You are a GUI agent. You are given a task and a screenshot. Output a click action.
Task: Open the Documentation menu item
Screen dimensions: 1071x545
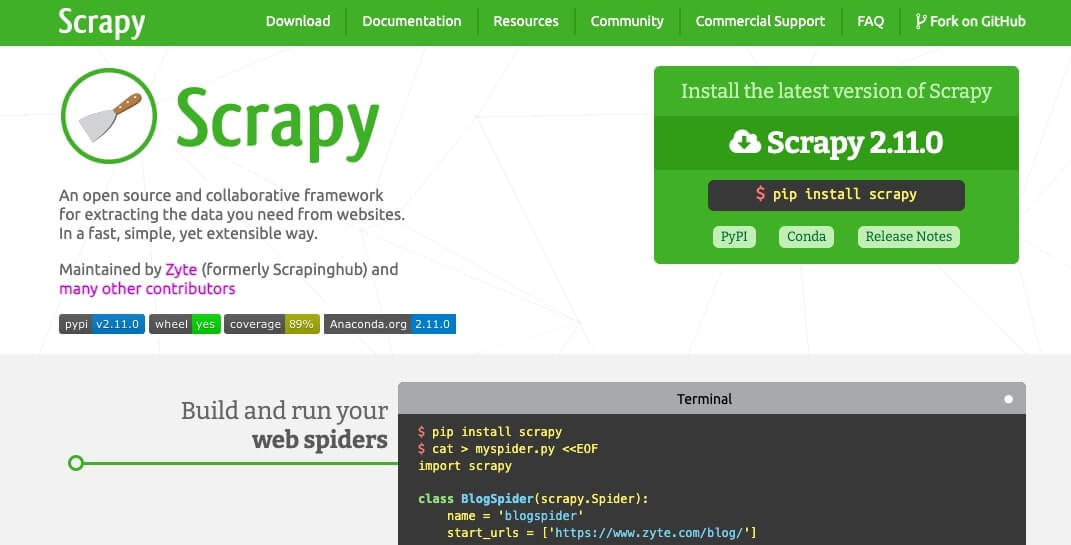click(x=412, y=21)
